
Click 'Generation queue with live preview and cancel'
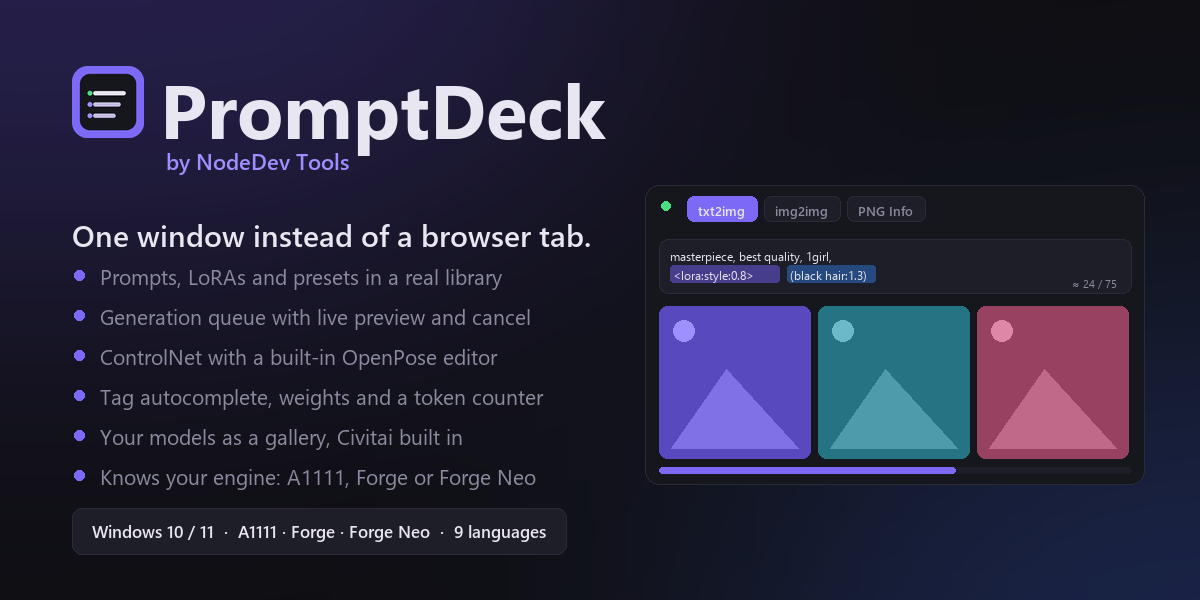(315, 318)
